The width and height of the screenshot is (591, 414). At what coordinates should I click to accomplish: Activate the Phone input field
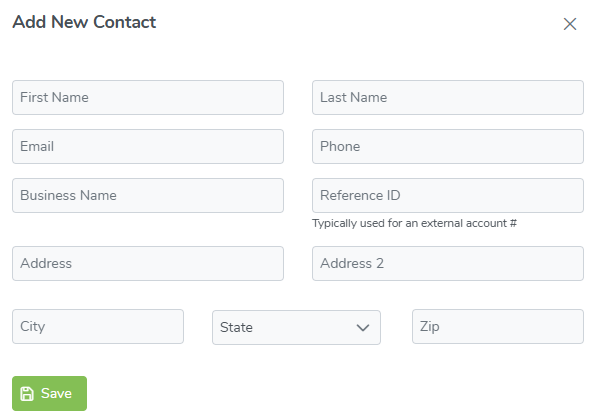(x=448, y=146)
